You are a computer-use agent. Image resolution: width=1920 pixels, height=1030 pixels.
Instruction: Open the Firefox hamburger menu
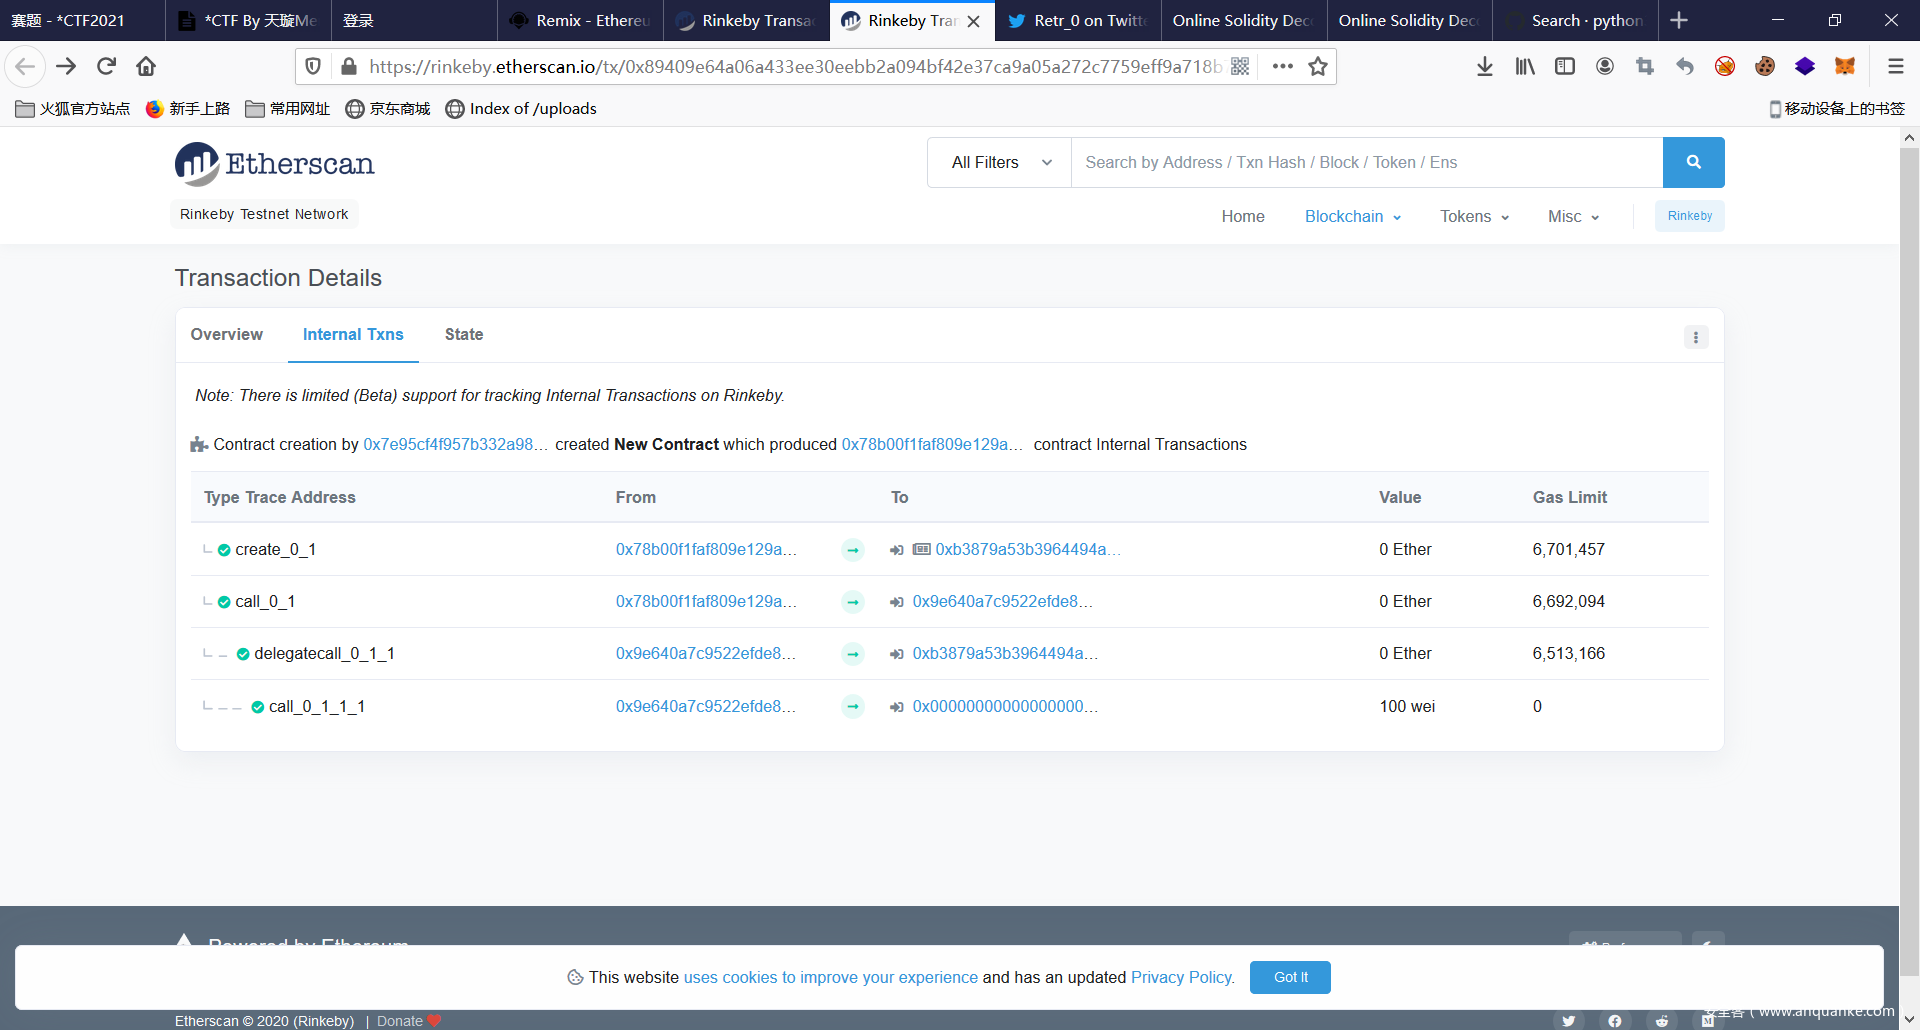pos(1895,66)
